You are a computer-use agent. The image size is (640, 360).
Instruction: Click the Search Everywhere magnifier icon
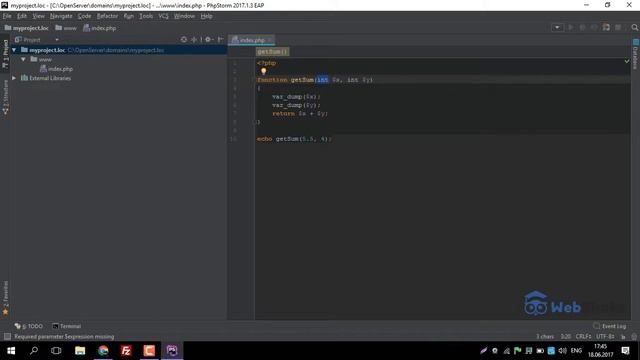tap(634, 27)
